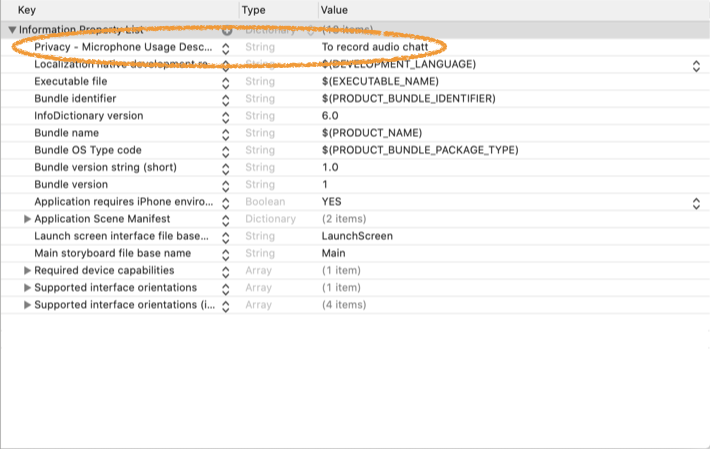Image resolution: width=710 pixels, height=449 pixels.
Task: Open key stepper for Bundle identifier row
Action: pos(226,99)
